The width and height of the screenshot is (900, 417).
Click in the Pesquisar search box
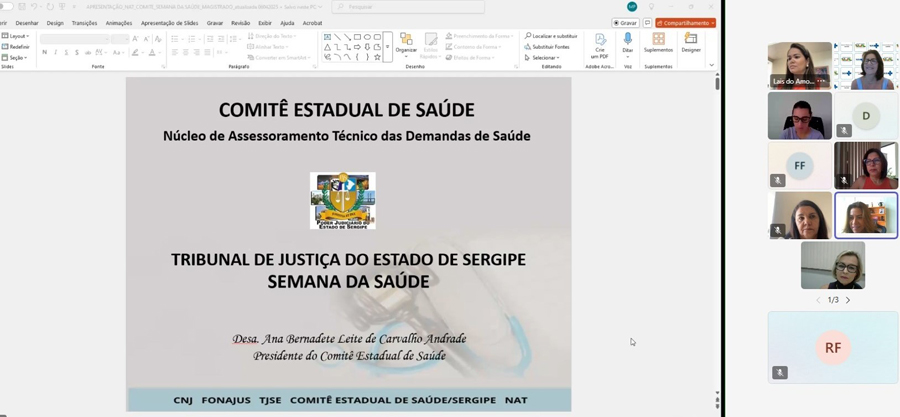point(408,7)
